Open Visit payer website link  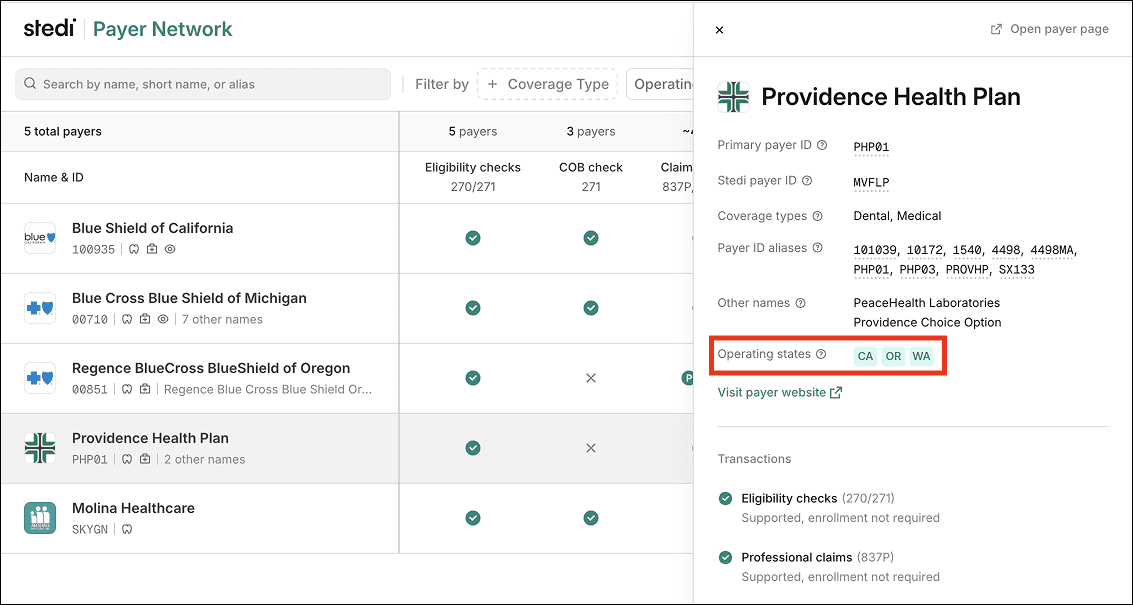[x=780, y=392]
